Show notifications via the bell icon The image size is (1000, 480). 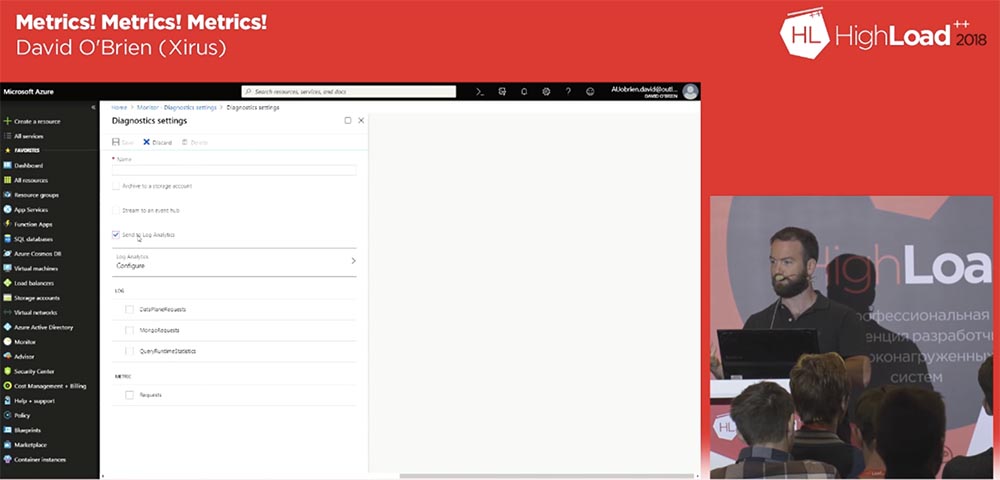tap(524, 92)
